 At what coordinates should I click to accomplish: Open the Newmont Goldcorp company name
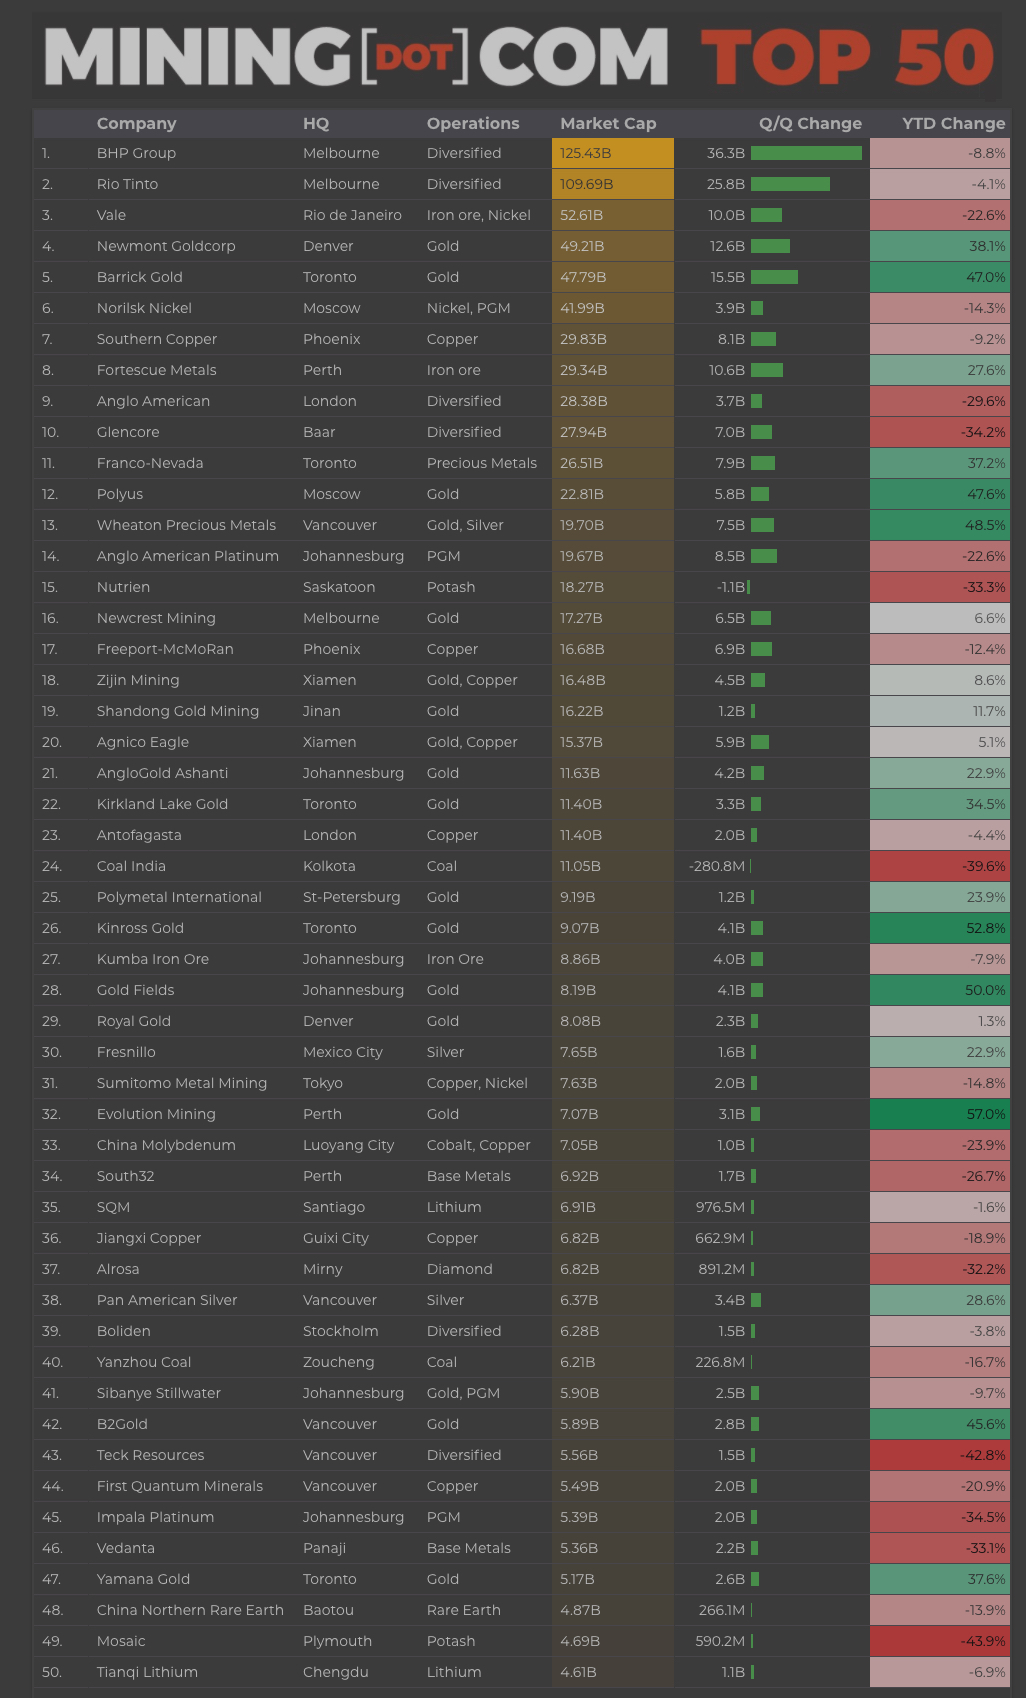166,246
